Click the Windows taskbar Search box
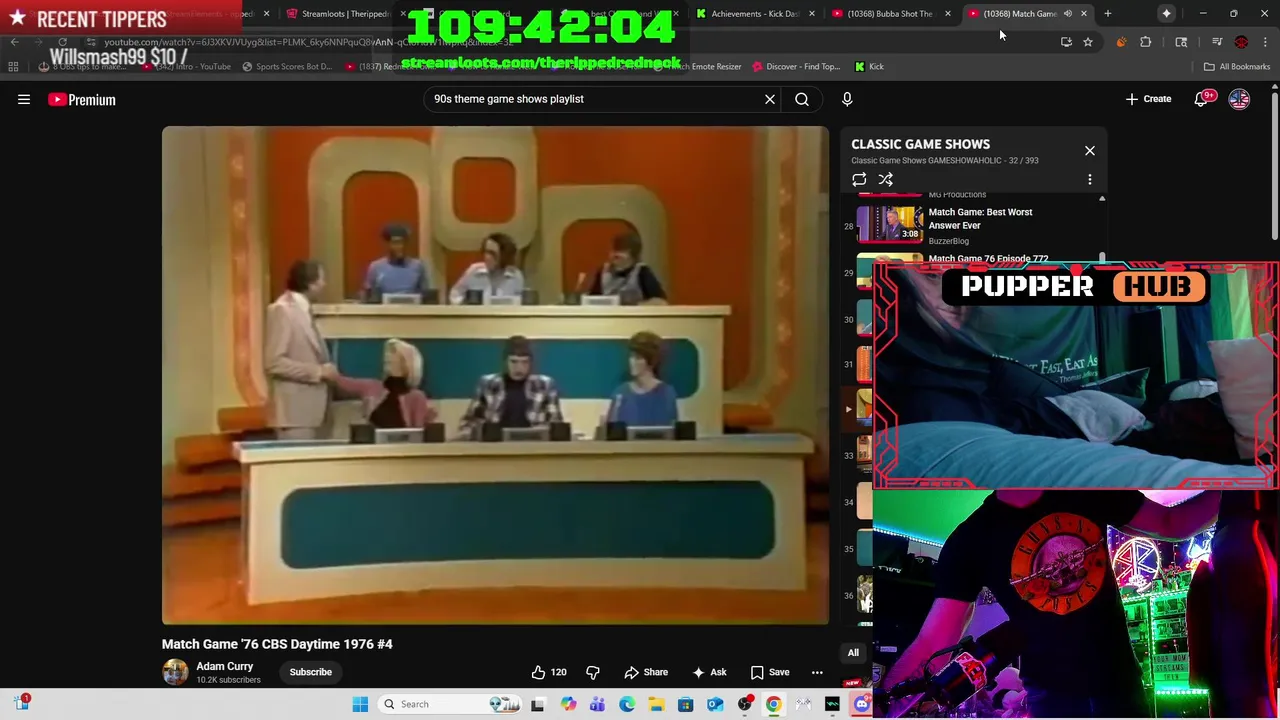This screenshot has height=720, width=1280. tap(452, 704)
